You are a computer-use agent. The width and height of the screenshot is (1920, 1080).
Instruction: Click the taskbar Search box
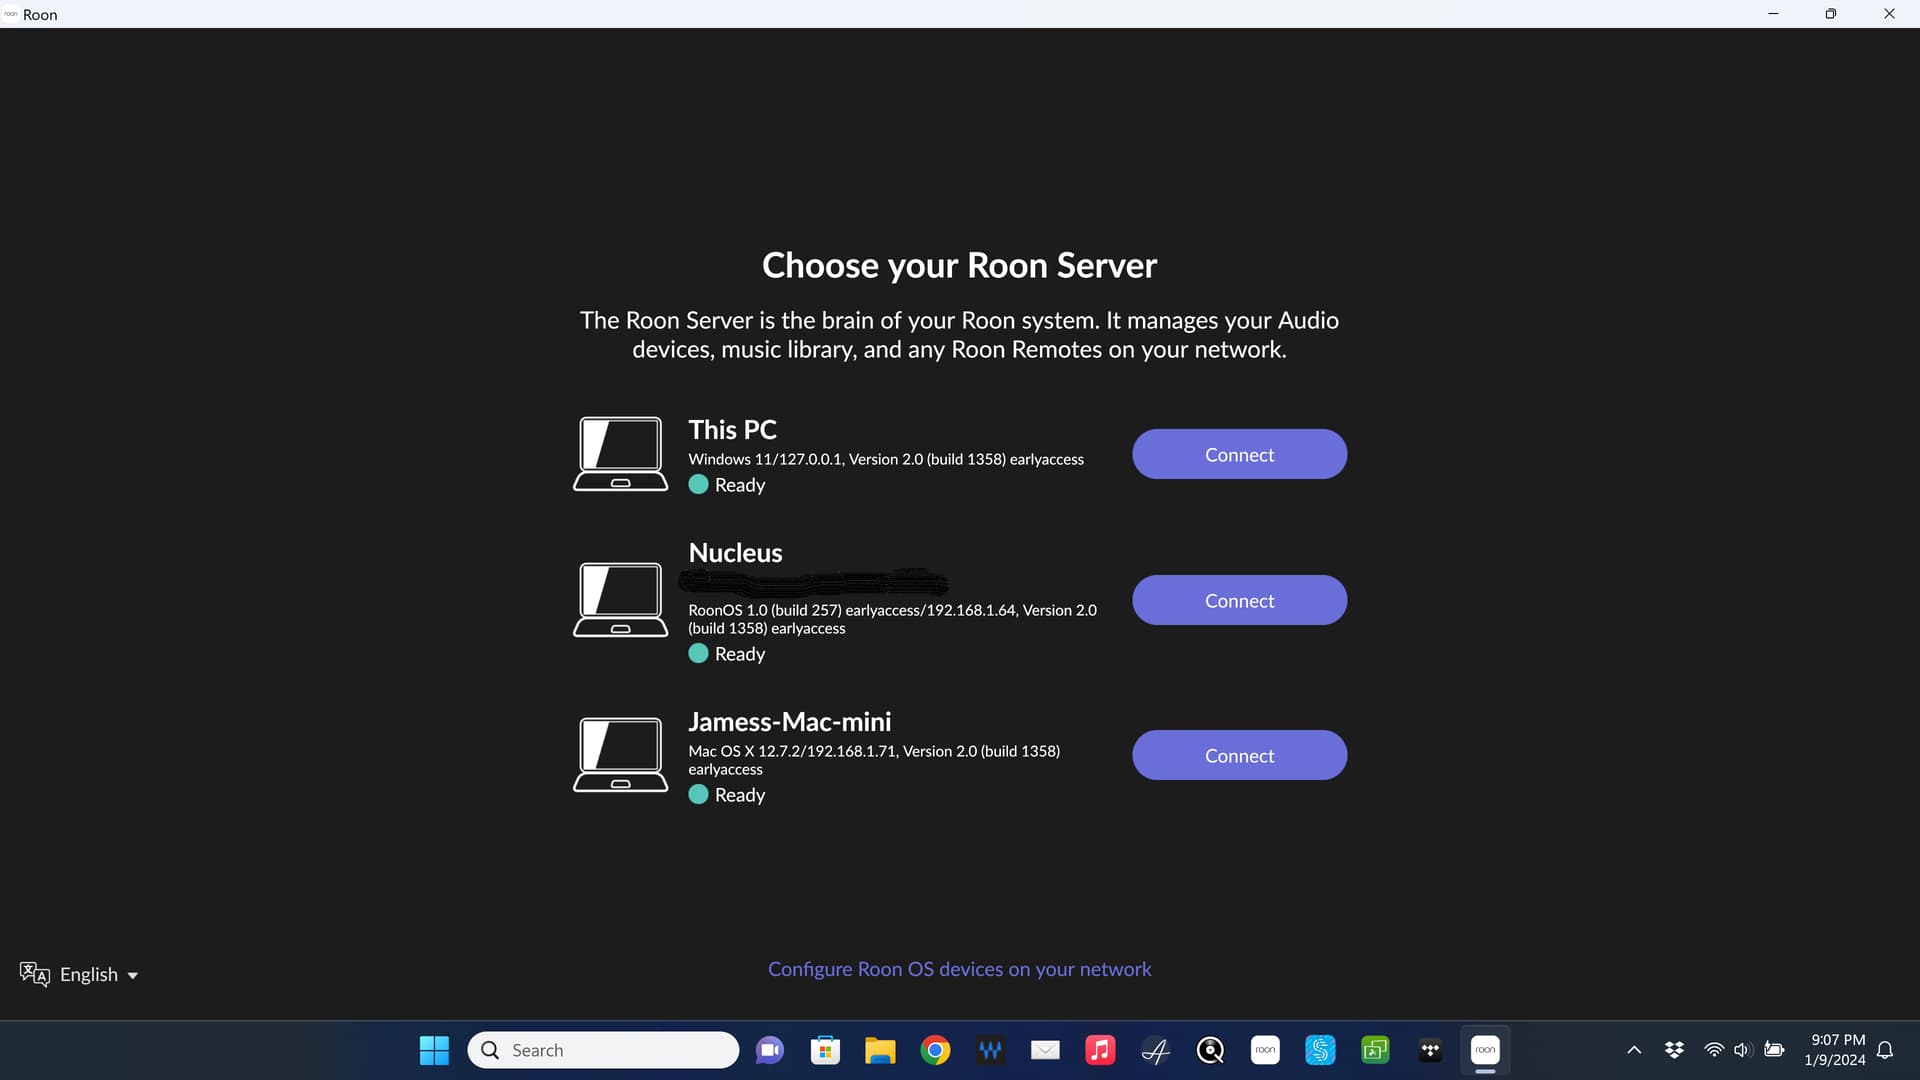coord(603,1050)
